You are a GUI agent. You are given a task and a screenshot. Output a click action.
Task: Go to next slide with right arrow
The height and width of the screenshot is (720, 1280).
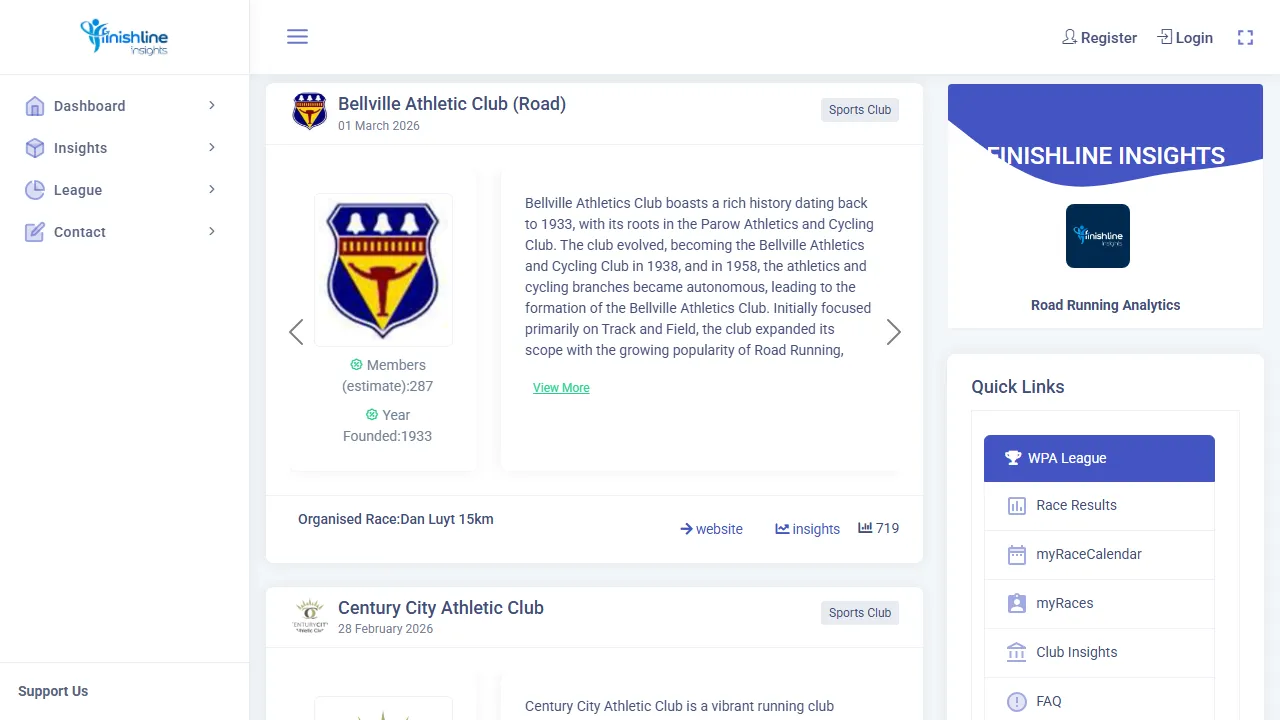click(x=893, y=332)
